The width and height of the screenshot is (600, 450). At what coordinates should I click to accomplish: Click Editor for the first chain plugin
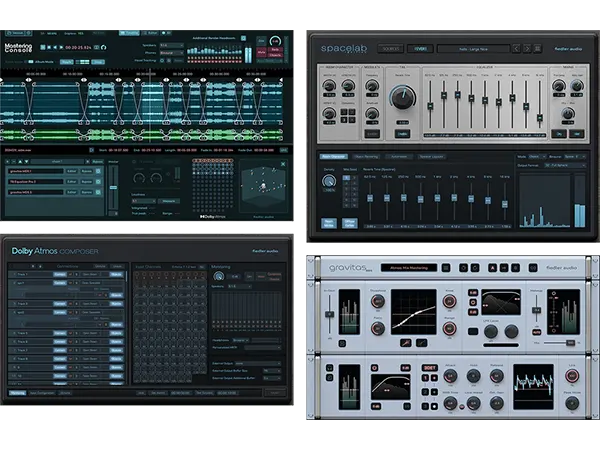(72, 171)
